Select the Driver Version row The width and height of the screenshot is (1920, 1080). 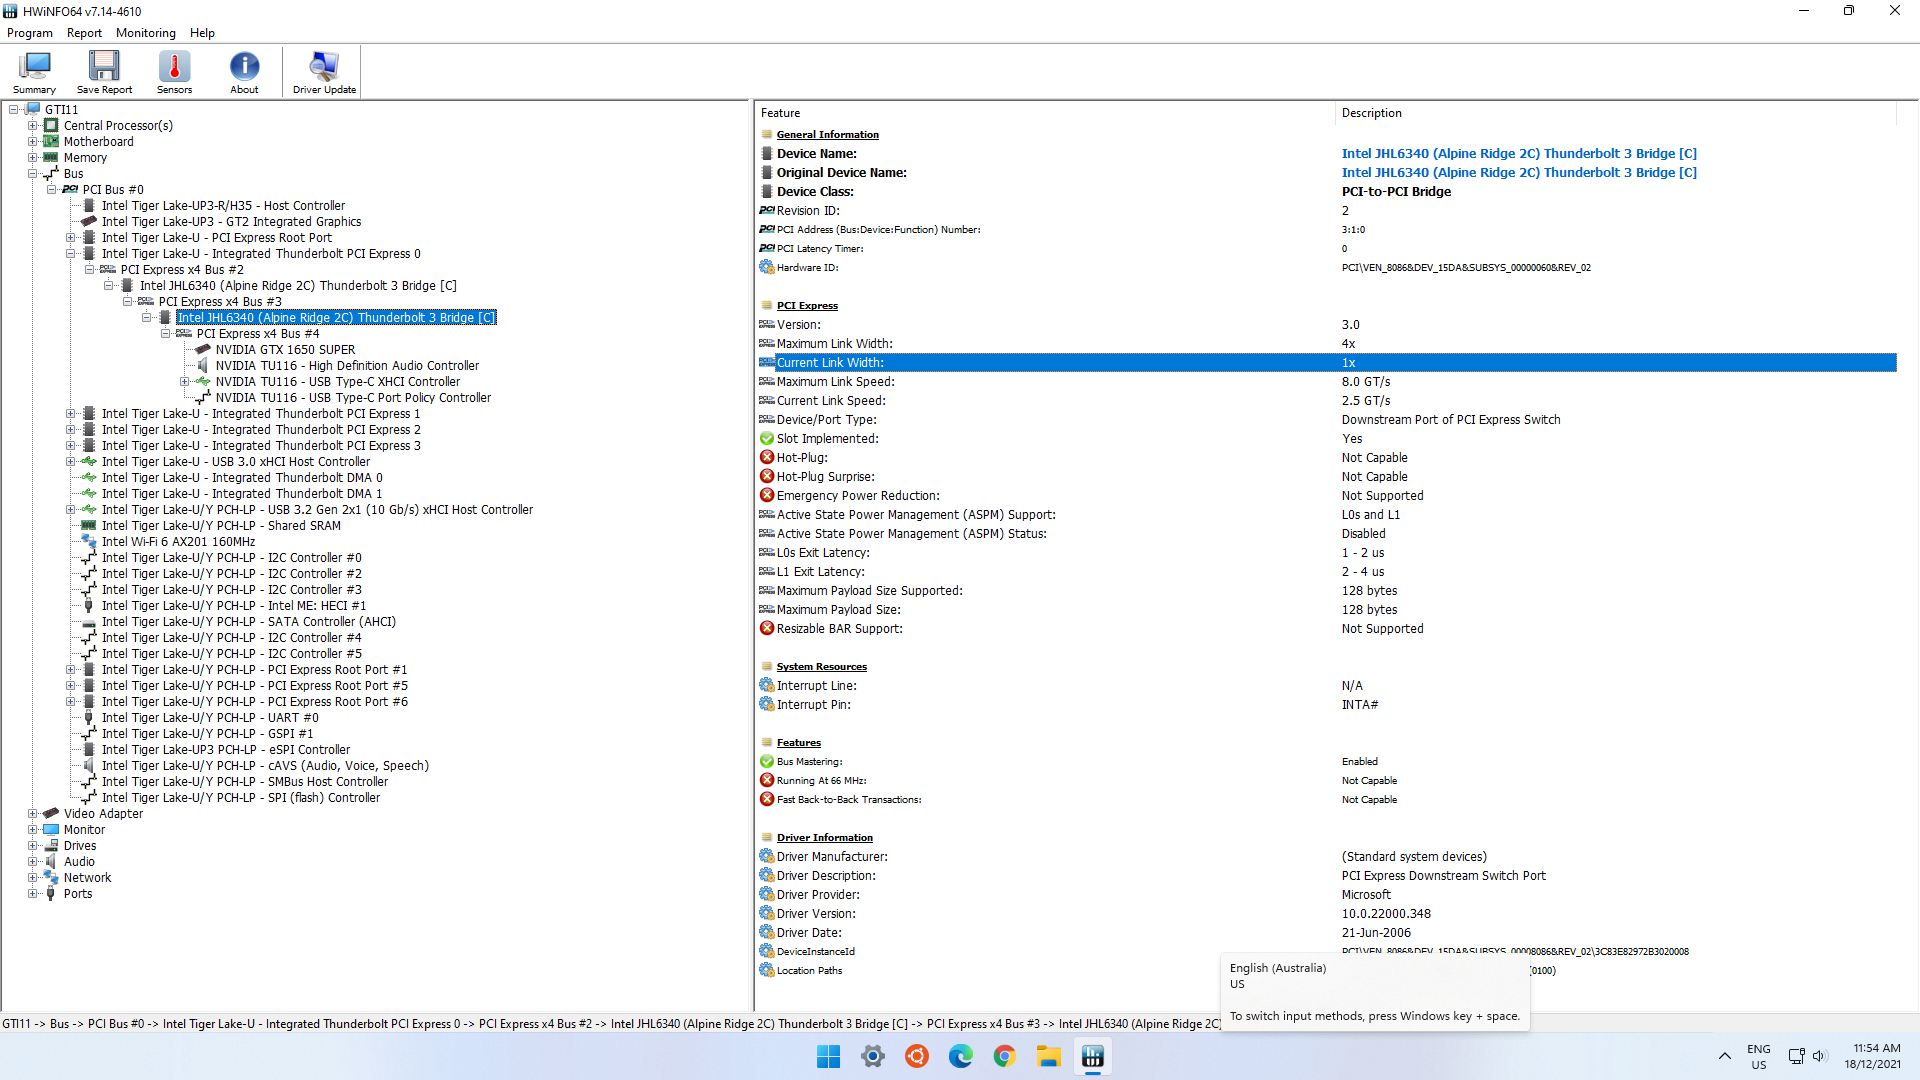[x=1326, y=914]
